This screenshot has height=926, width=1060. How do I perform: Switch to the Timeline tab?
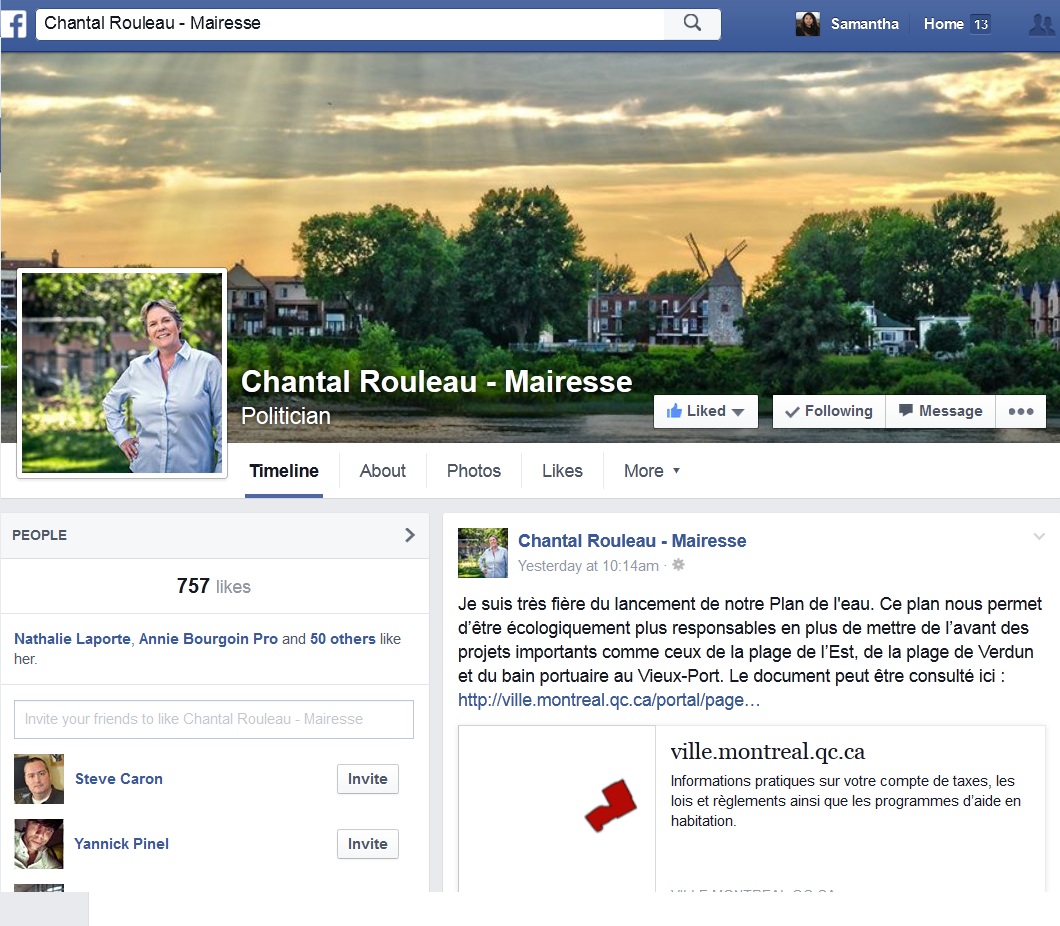coord(284,470)
